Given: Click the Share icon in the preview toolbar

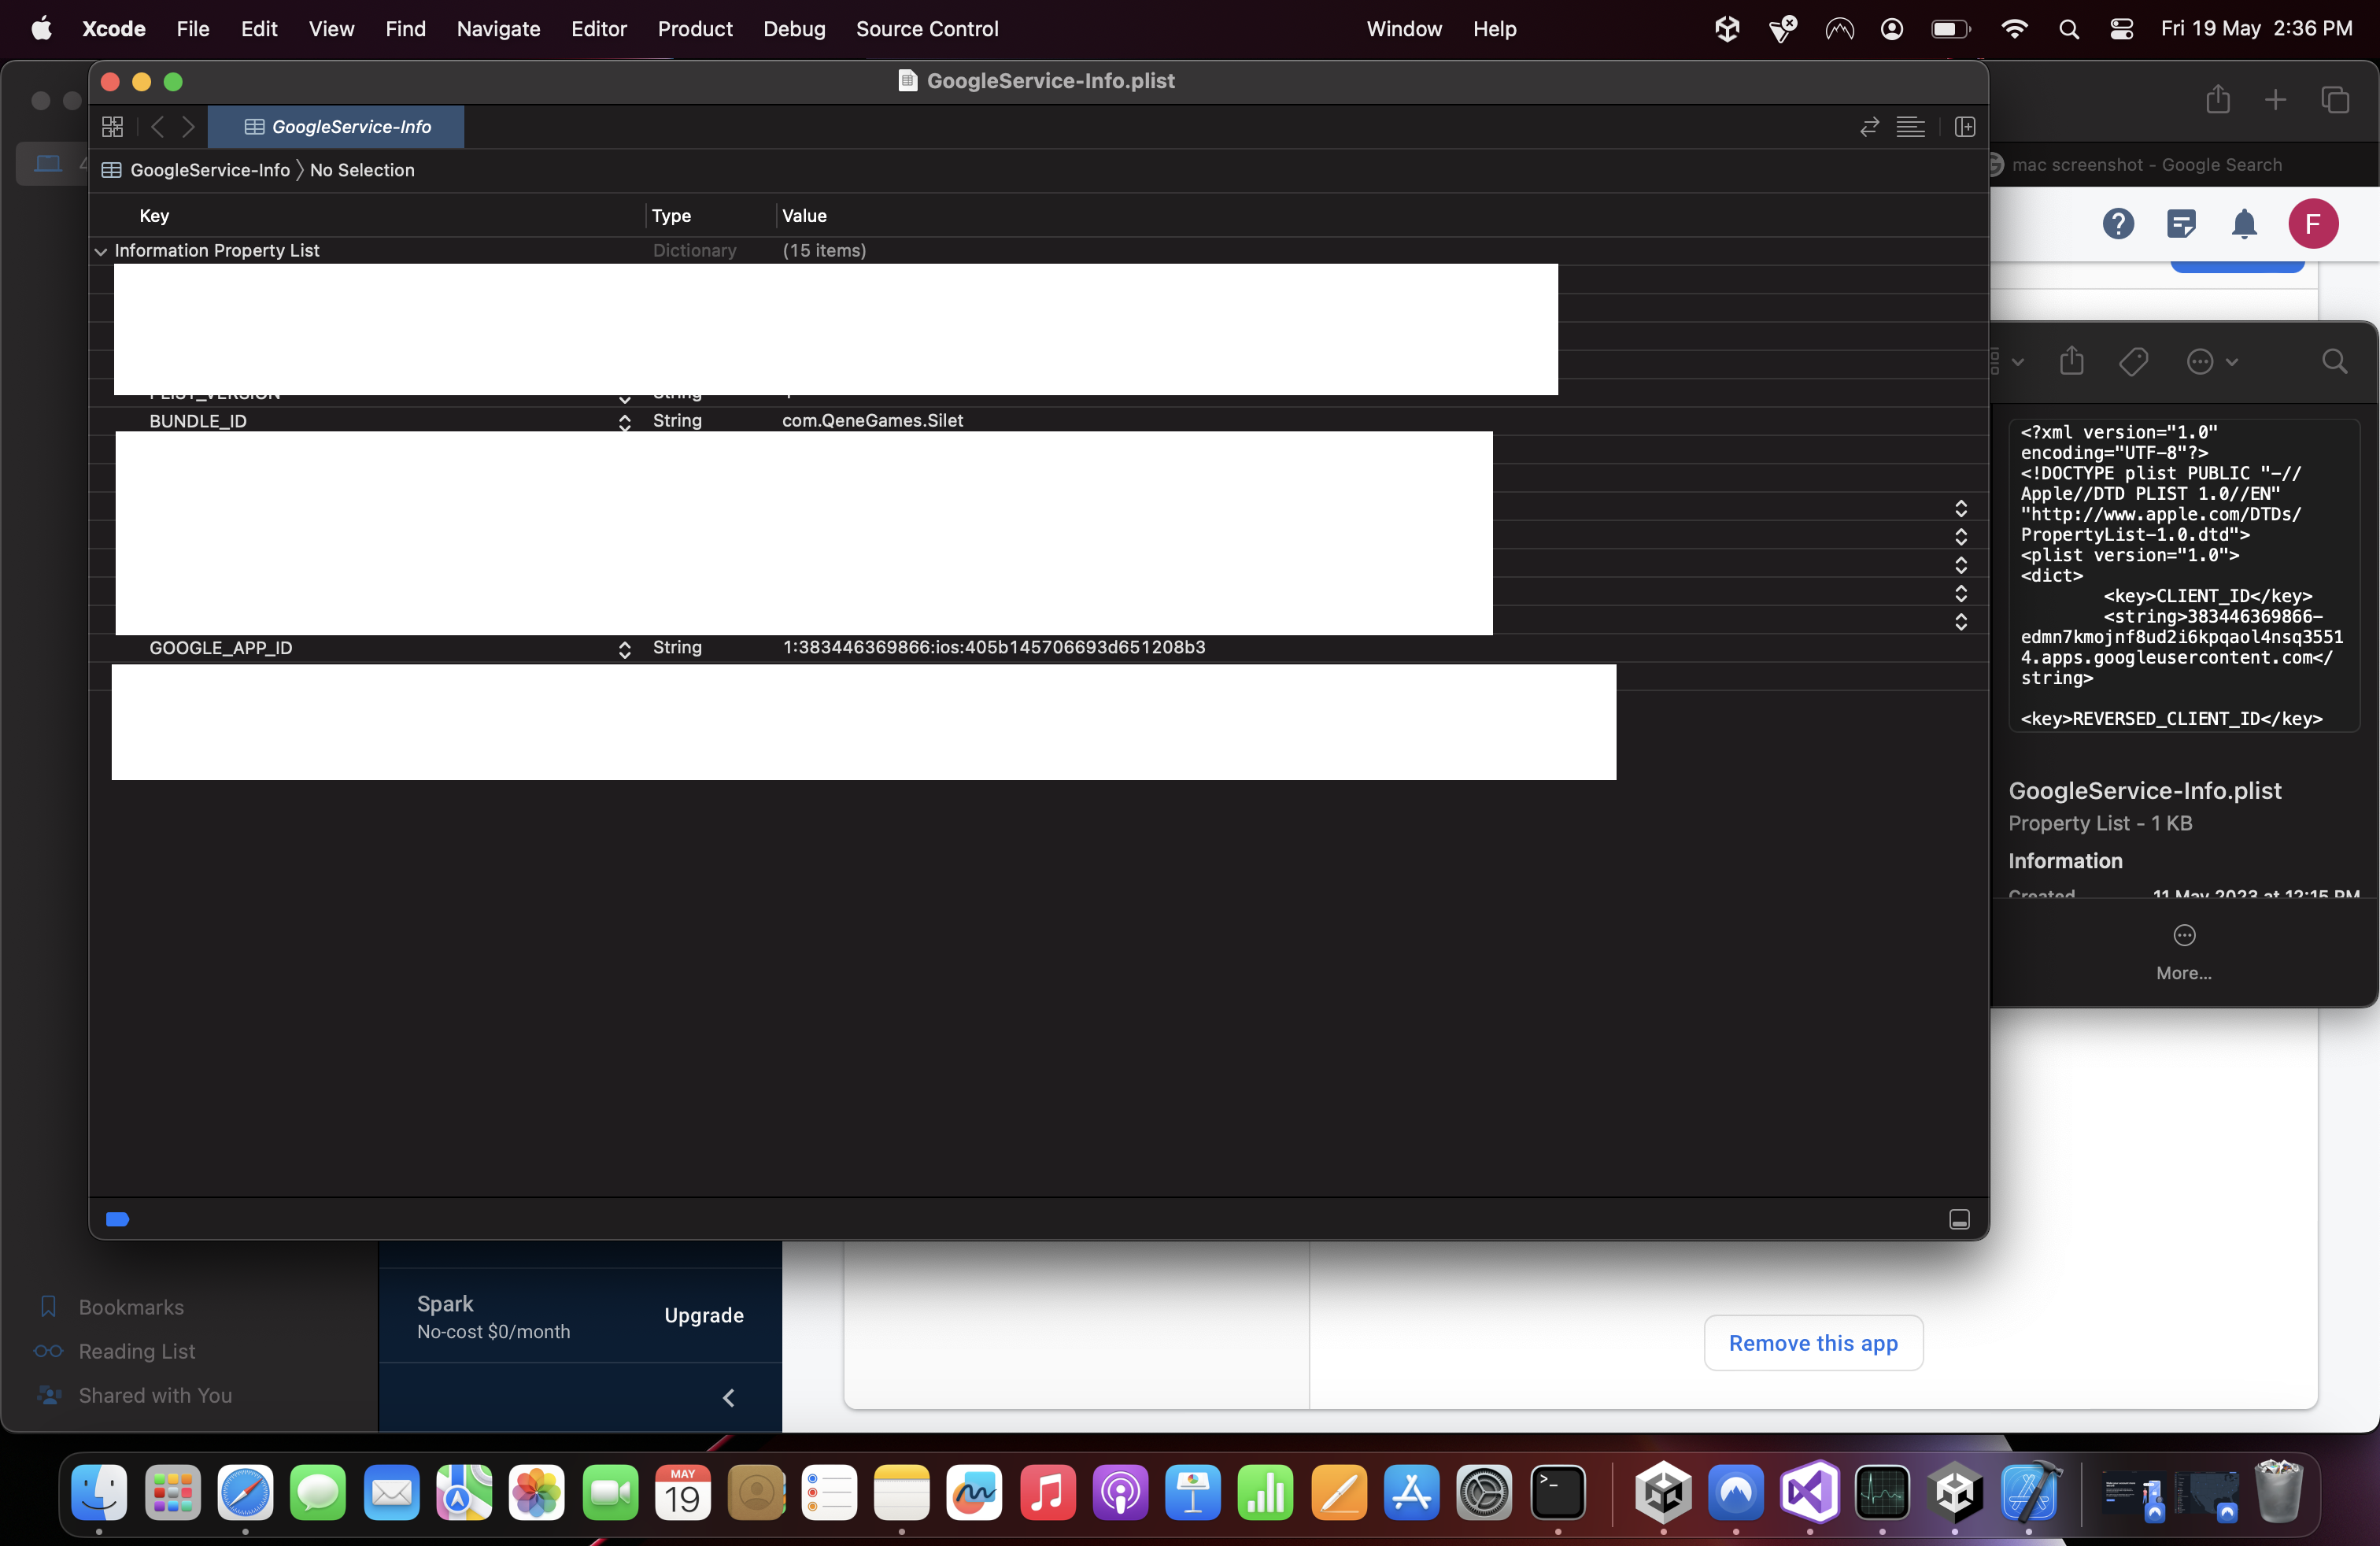Looking at the screenshot, I should click(2071, 361).
